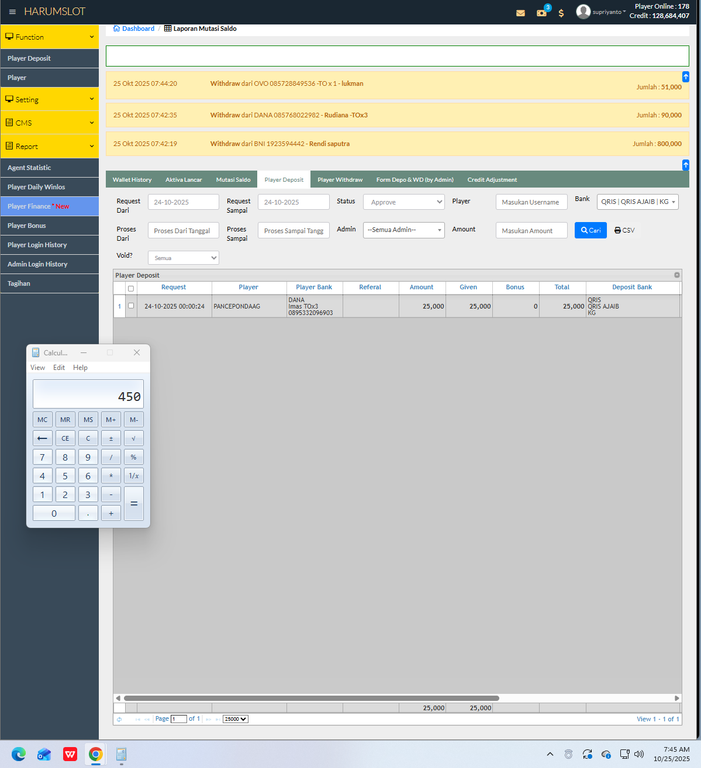This screenshot has width=701, height=768.
Task: Click the calculator percent key
Action: pyautogui.click(x=134, y=457)
